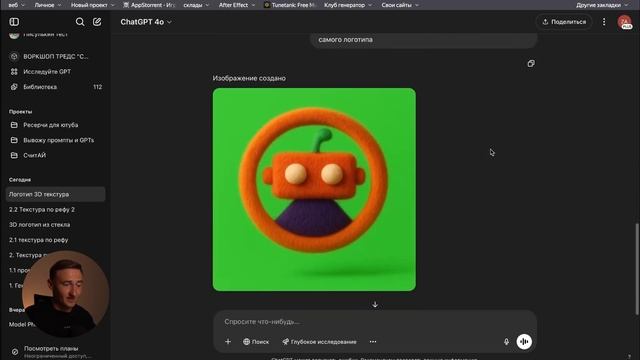The width and height of the screenshot is (640, 360).
Task: Open the user profile avatar
Action: 624,22
